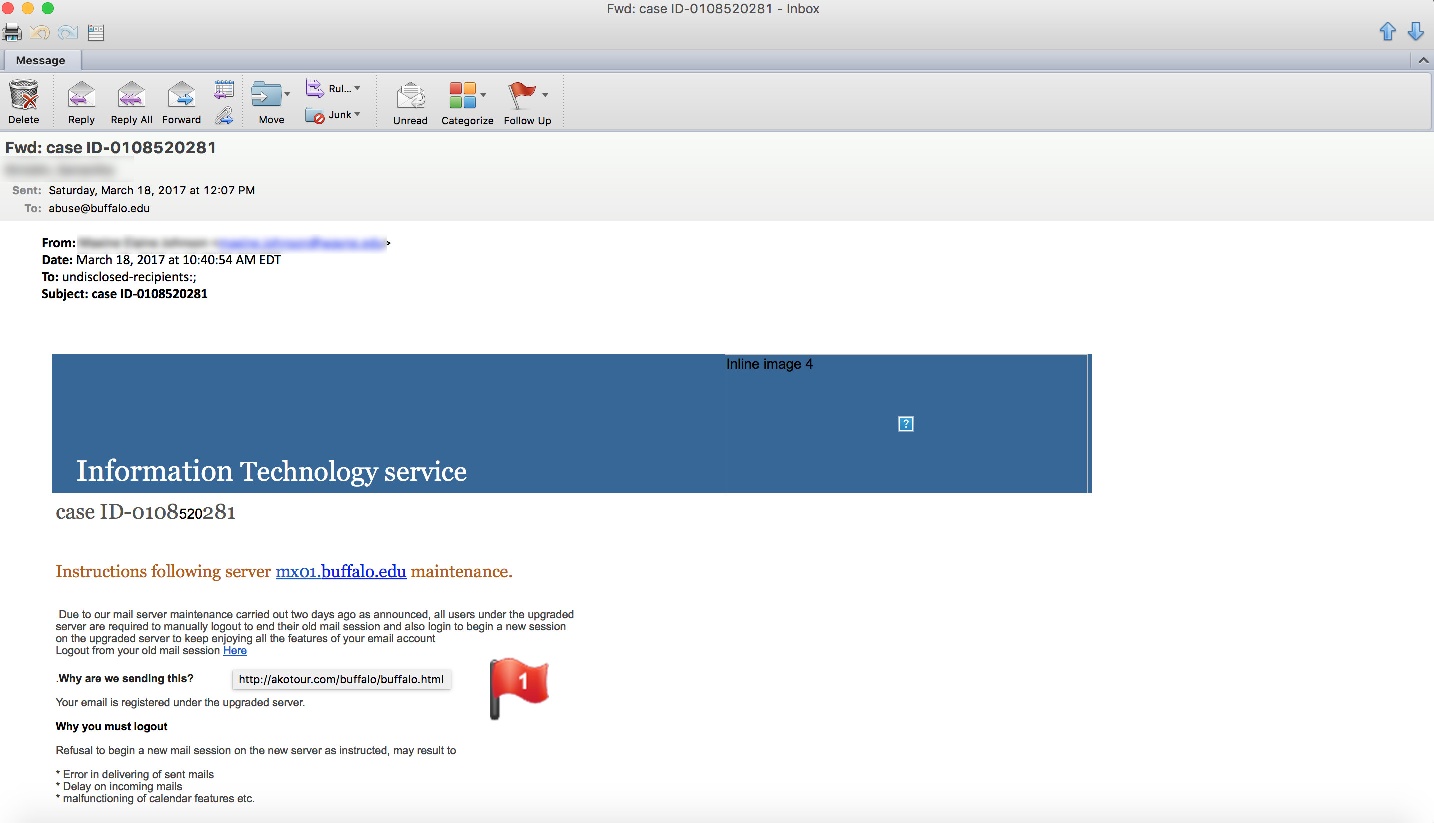Click forward as attachment paperclip icon
The image size is (1434, 823).
[x=225, y=115]
